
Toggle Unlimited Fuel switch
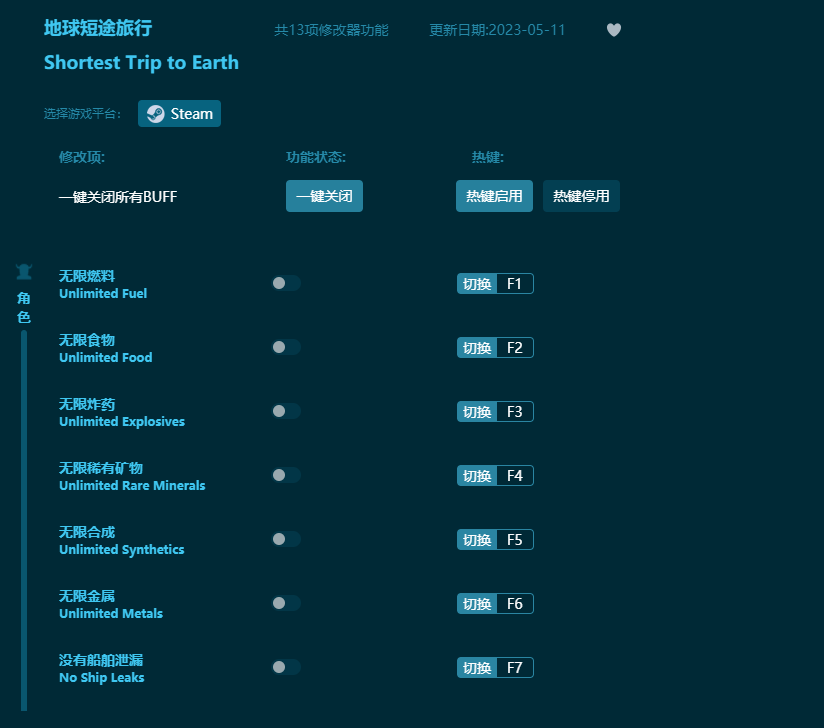point(286,283)
